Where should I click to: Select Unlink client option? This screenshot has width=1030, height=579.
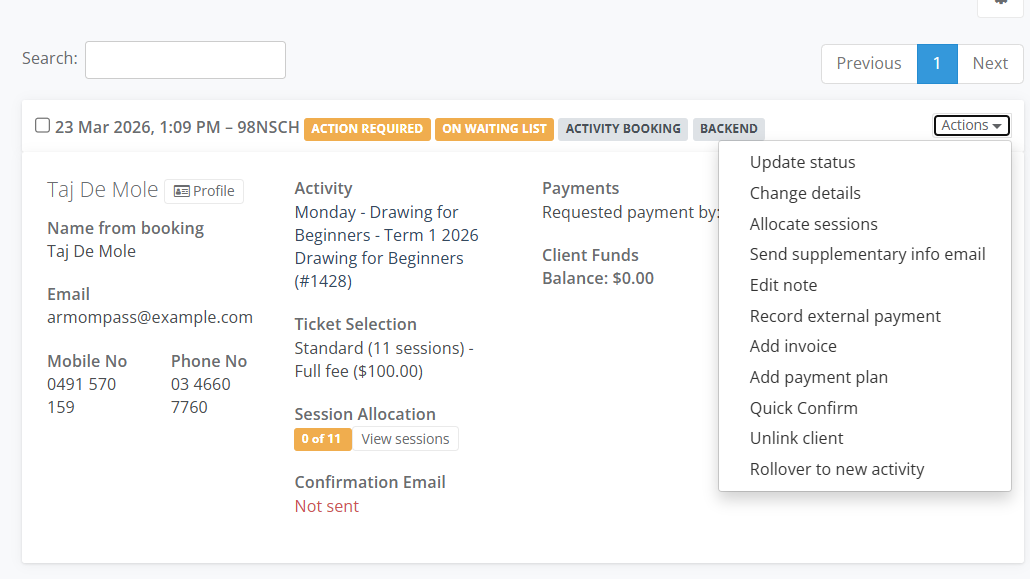pyautogui.click(x=796, y=438)
